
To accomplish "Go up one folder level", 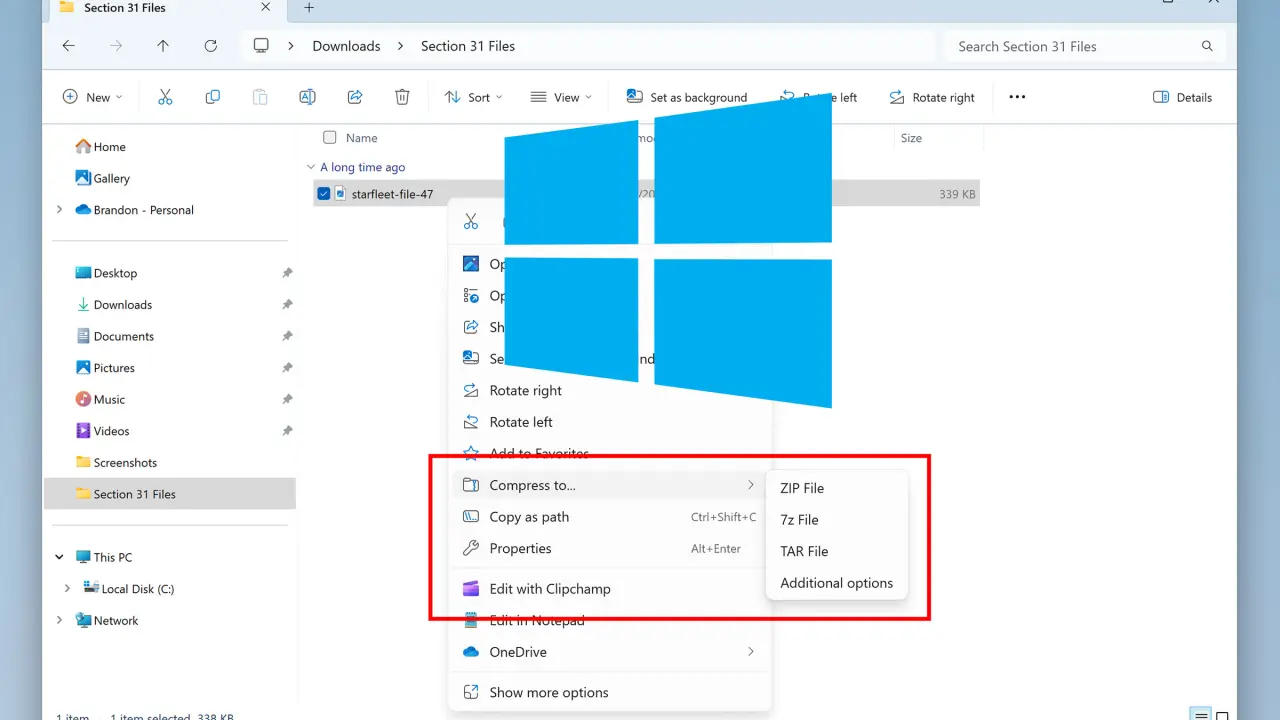I will (x=163, y=46).
